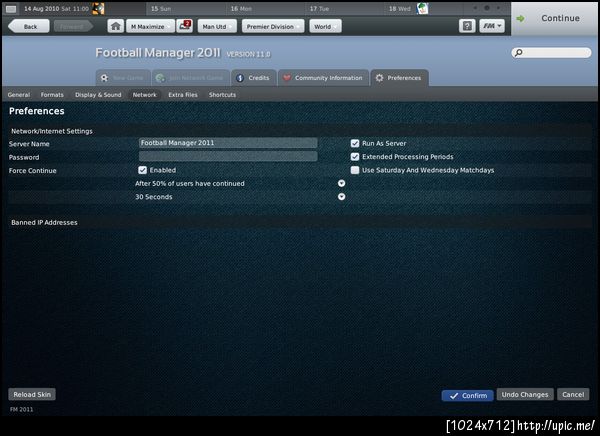Switch to the Formats tab
Viewport: 600px width, 436px height.
coord(52,95)
